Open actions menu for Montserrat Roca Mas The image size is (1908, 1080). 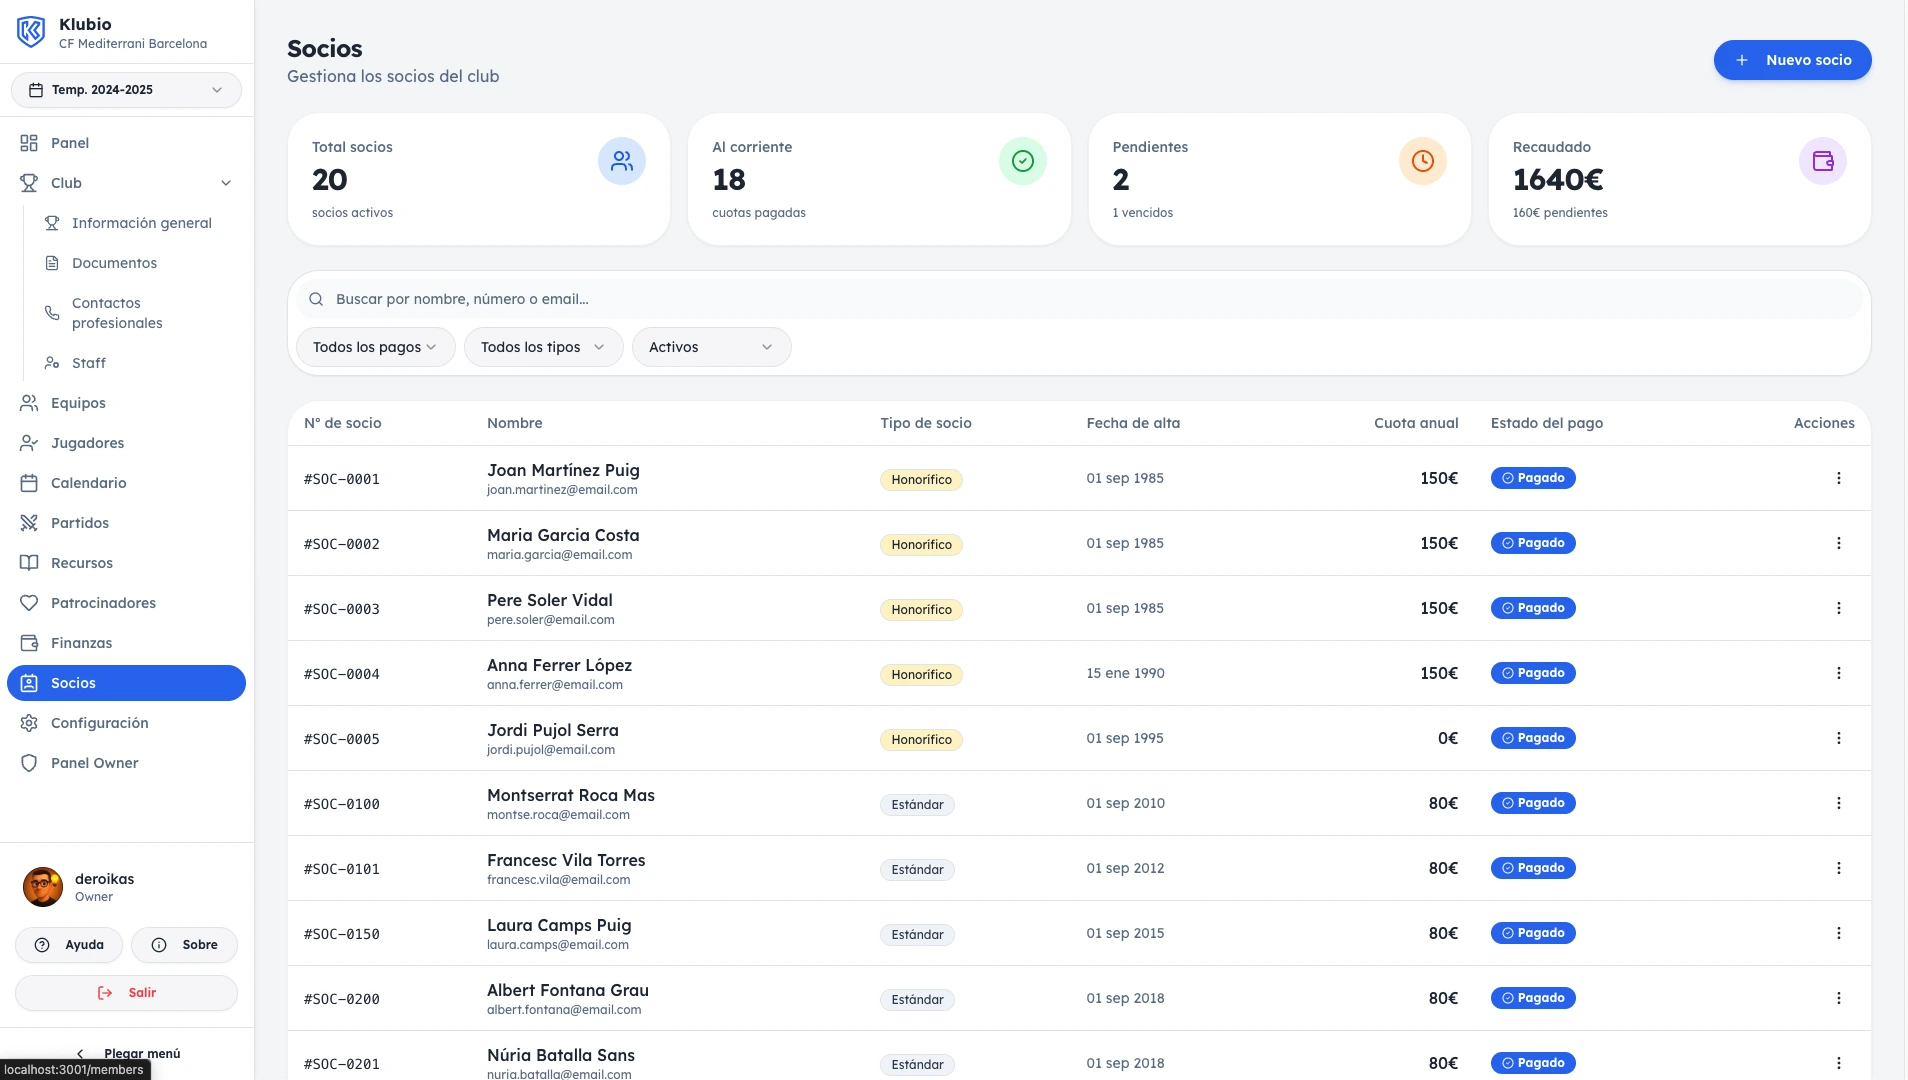click(1838, 803)
